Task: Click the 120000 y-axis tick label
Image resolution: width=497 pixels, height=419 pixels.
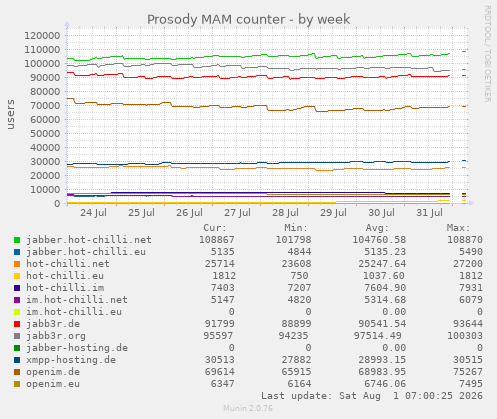Action: point(42,36)
